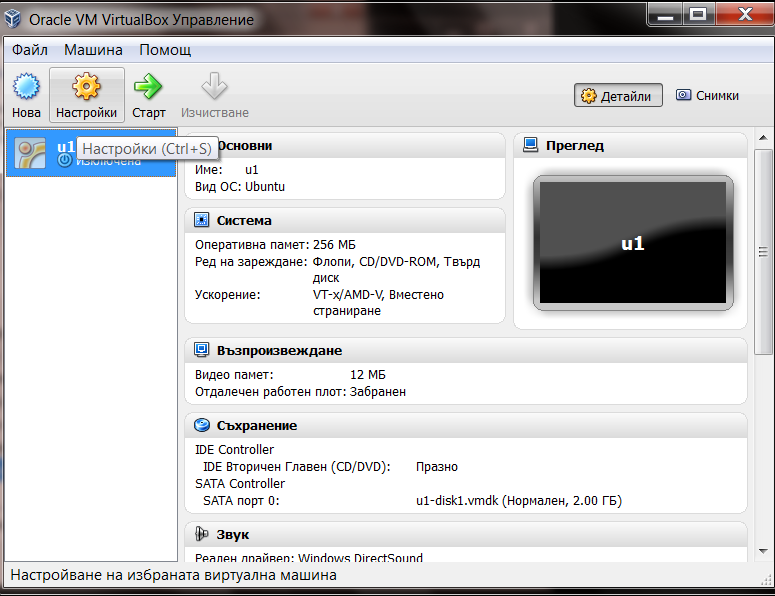Click the details pane vertical scrollbar
Viewport: 775px width, 596px height.
[763, 250]
